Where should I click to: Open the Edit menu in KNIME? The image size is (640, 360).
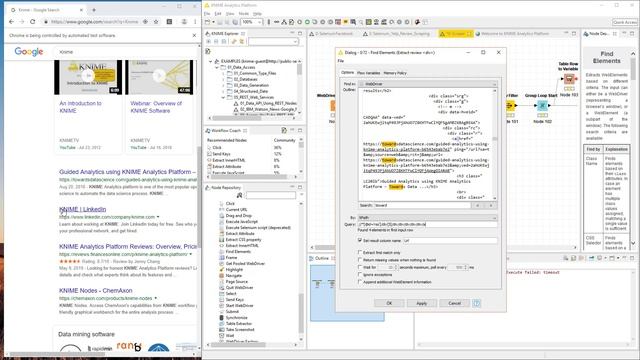[x=218, y=13]
